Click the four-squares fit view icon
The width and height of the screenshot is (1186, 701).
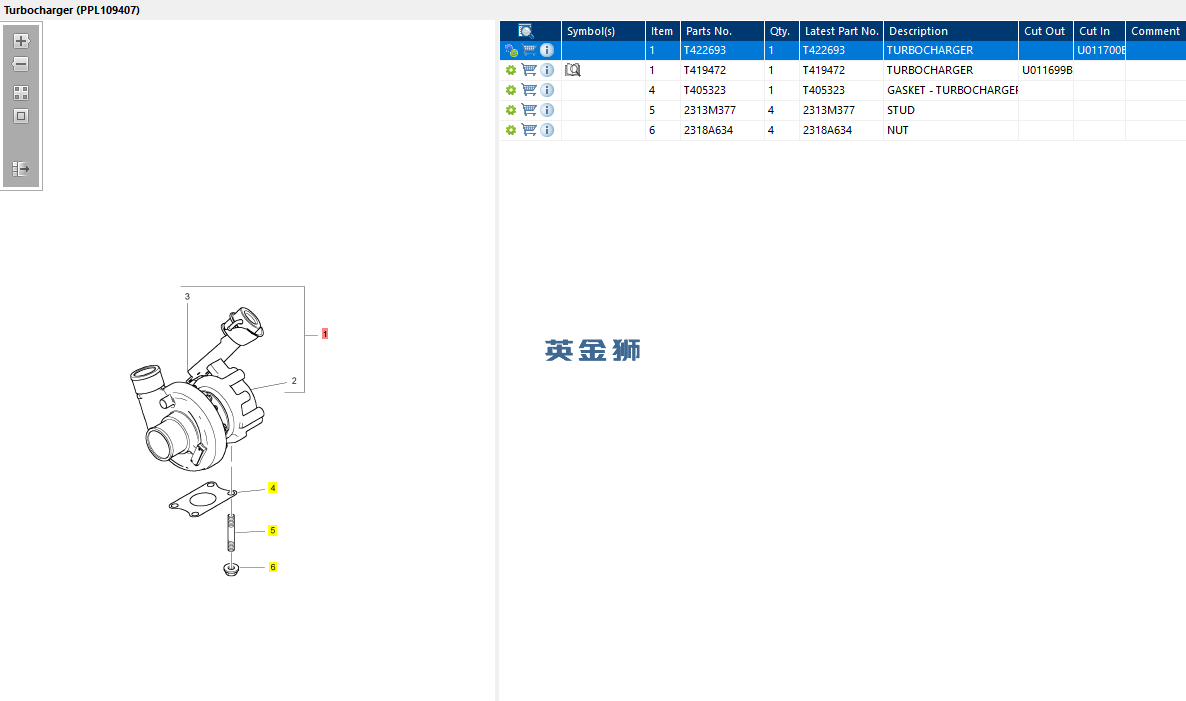click(21, 93)
